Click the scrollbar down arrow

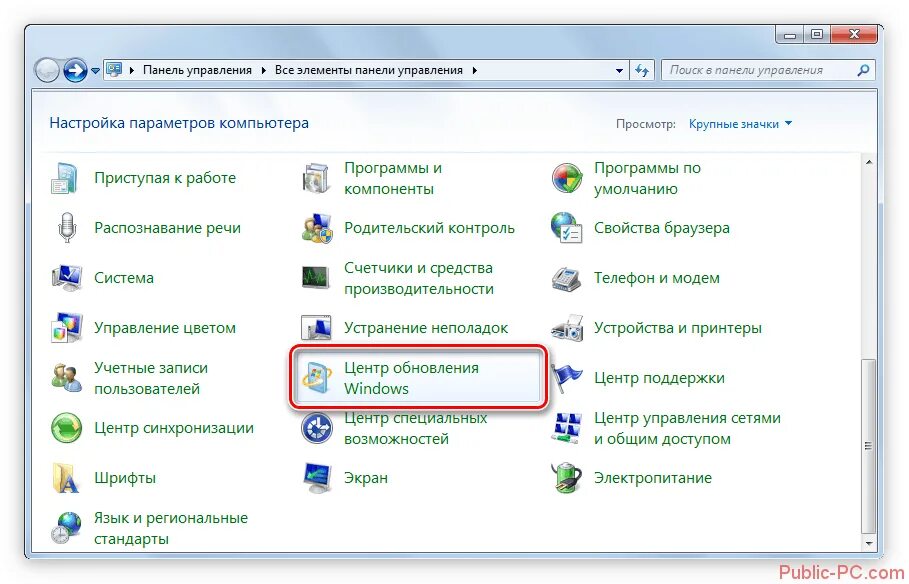click(868, 544)
